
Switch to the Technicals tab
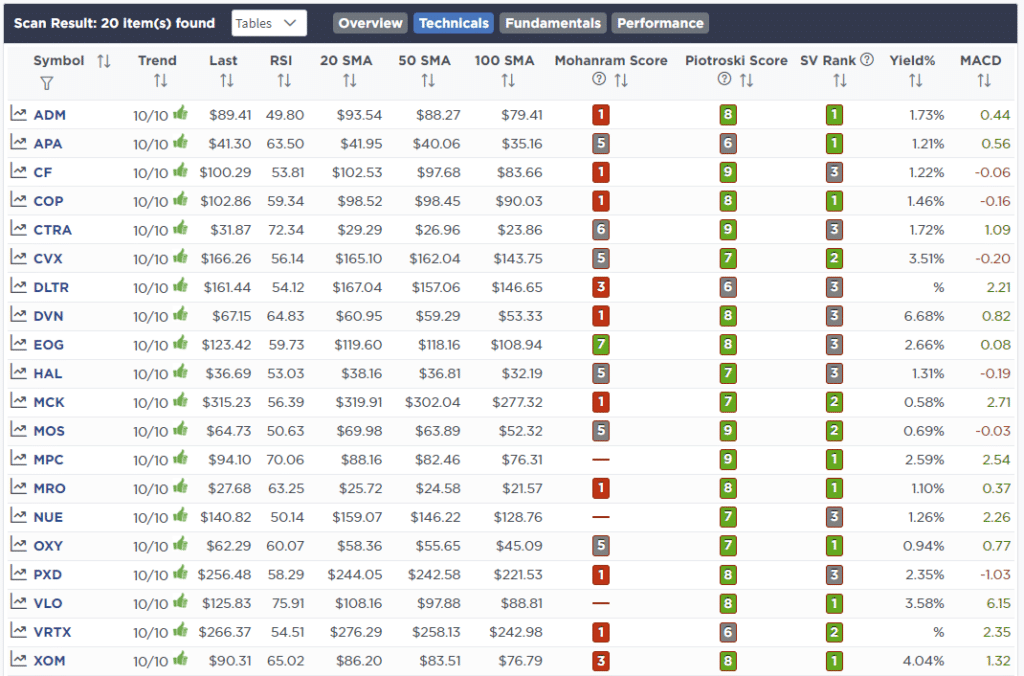[454, 24]
